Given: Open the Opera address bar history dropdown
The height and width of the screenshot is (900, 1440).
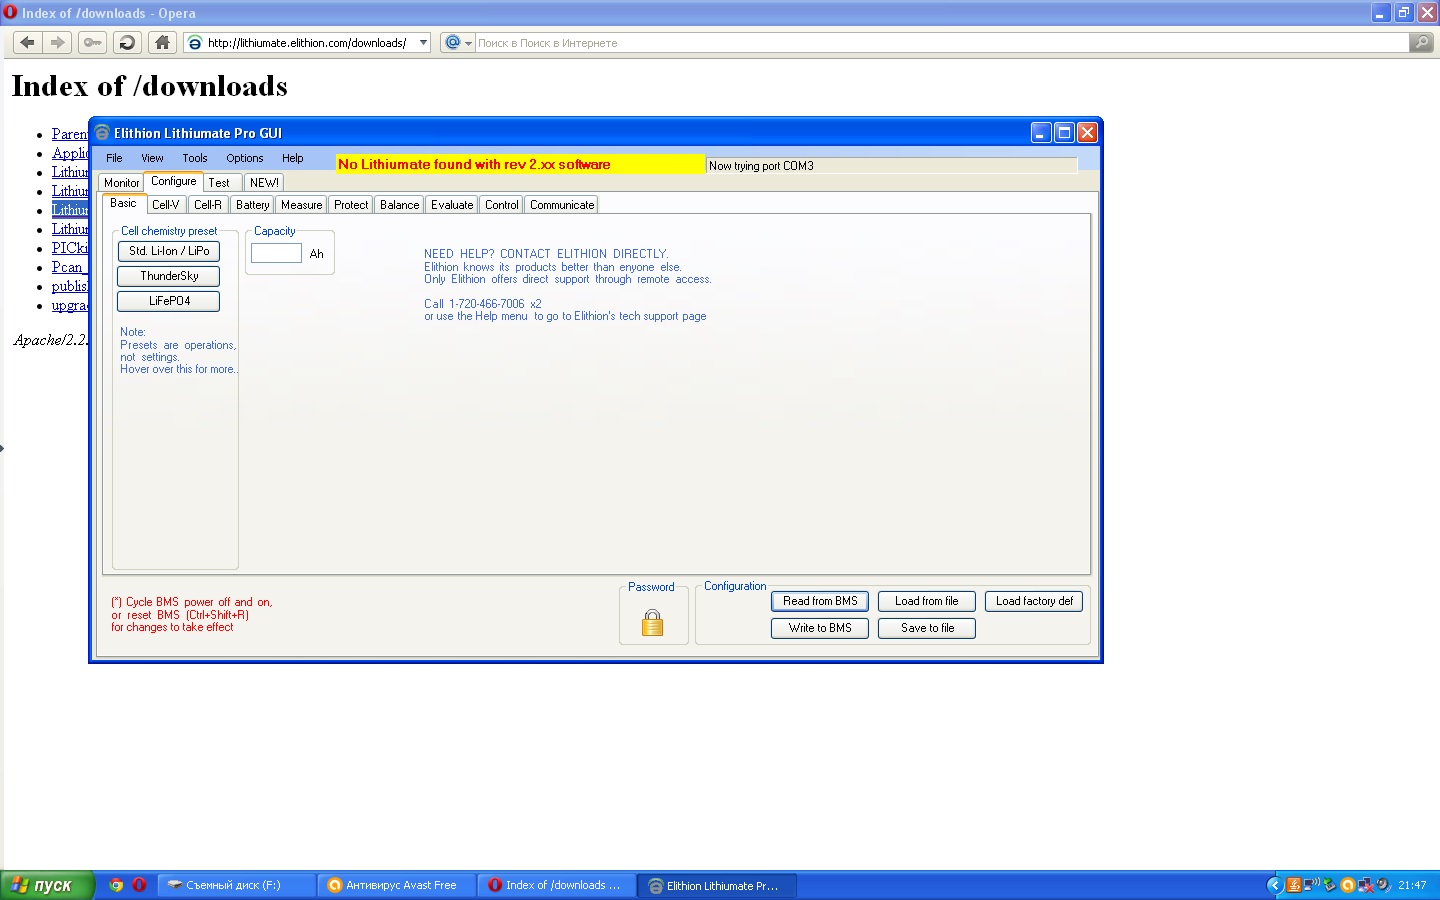Looking at the screenshot, I should tap(423, 42).
